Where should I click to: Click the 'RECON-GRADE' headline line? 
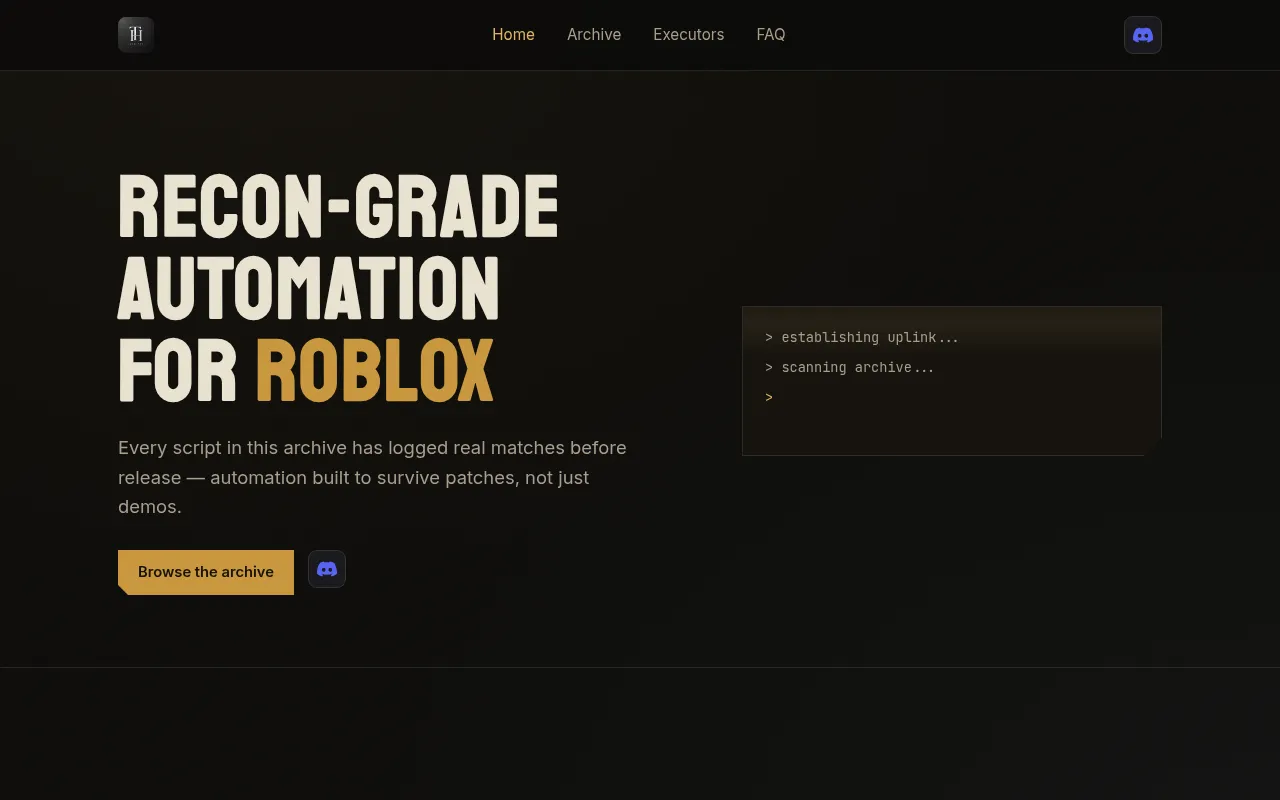coord(338,207)
